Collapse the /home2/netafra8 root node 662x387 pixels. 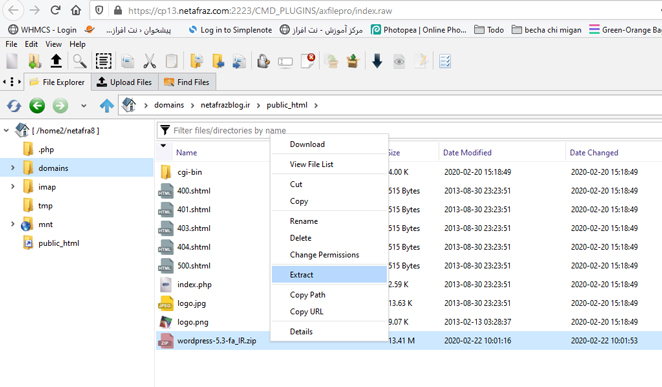[6, 130]
